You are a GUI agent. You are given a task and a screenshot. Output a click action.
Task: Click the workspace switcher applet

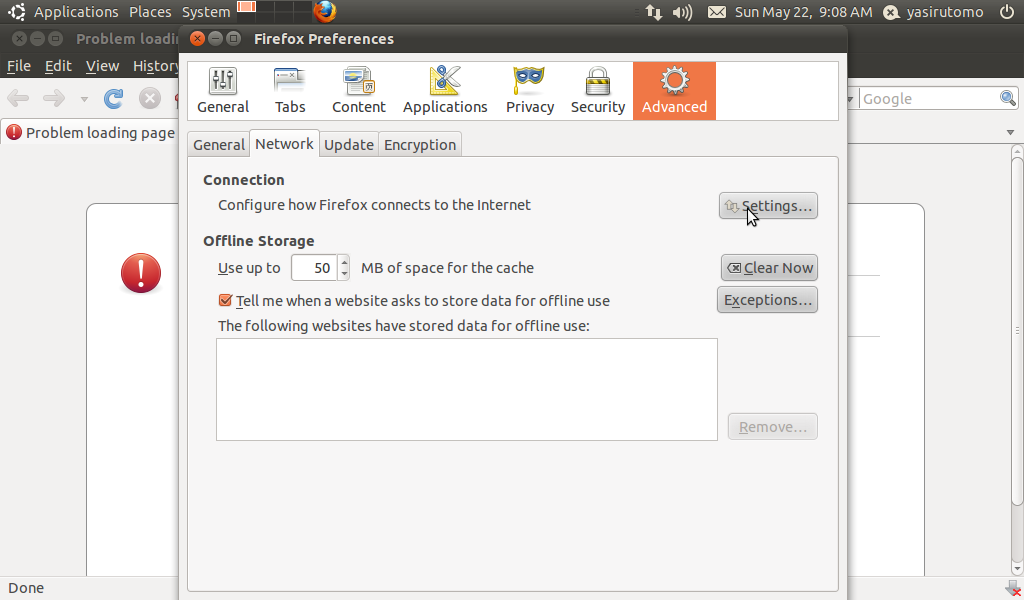click(274, 11)
